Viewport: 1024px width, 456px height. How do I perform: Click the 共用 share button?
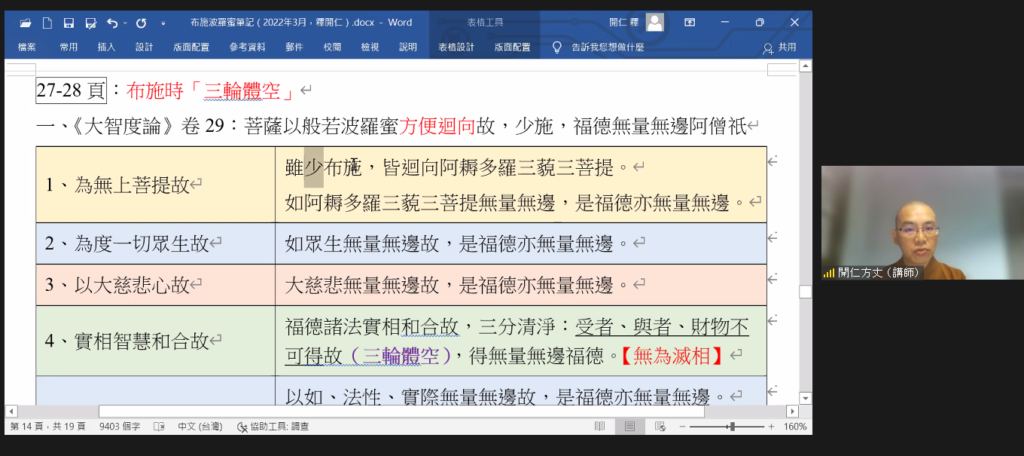pos(780,47)
